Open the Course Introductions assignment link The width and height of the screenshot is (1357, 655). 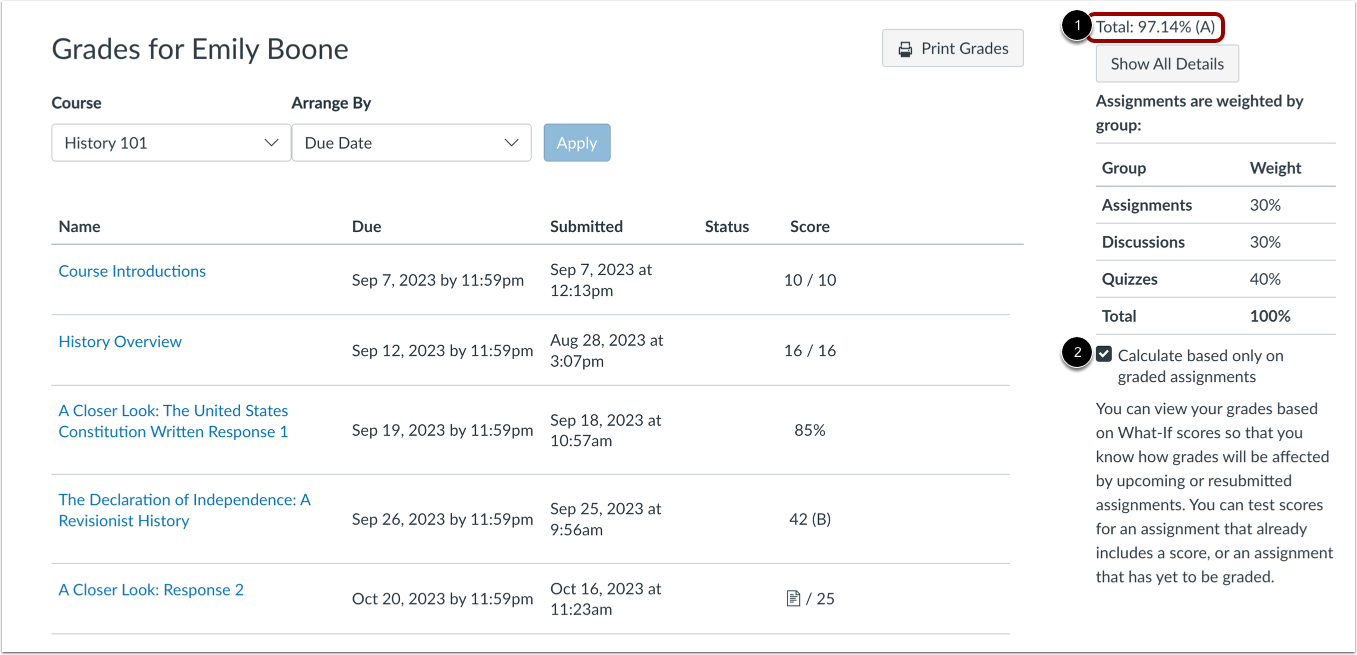click(x=132, y=271)
